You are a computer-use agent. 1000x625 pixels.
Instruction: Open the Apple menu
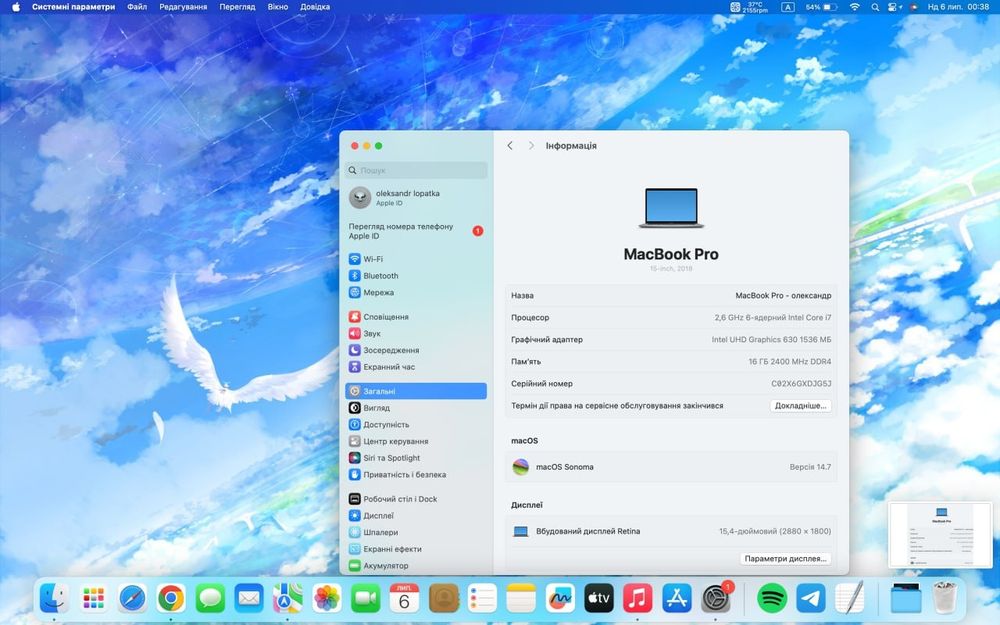click(16, 7)
